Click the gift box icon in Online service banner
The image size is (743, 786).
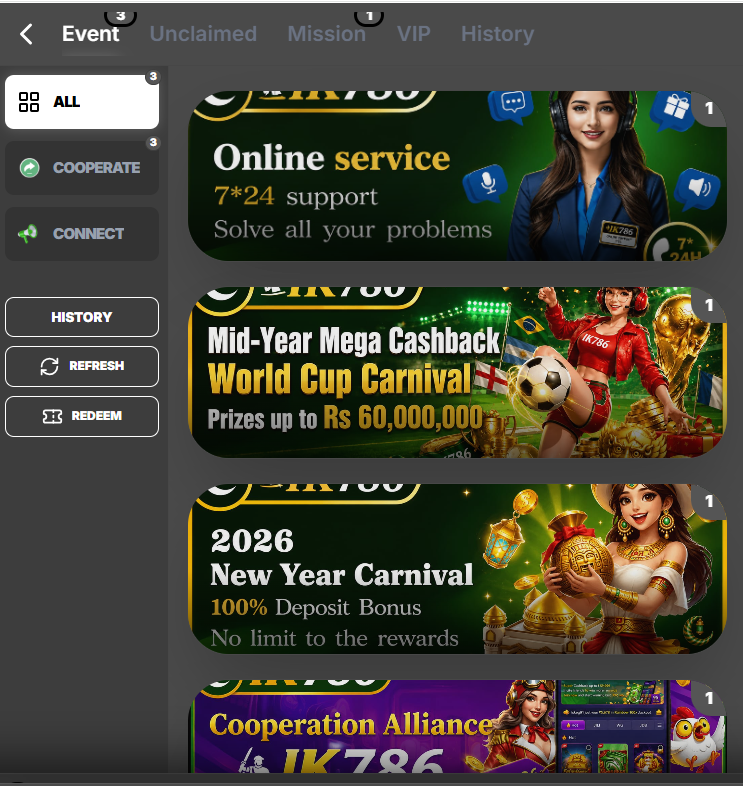pos(673,110)
